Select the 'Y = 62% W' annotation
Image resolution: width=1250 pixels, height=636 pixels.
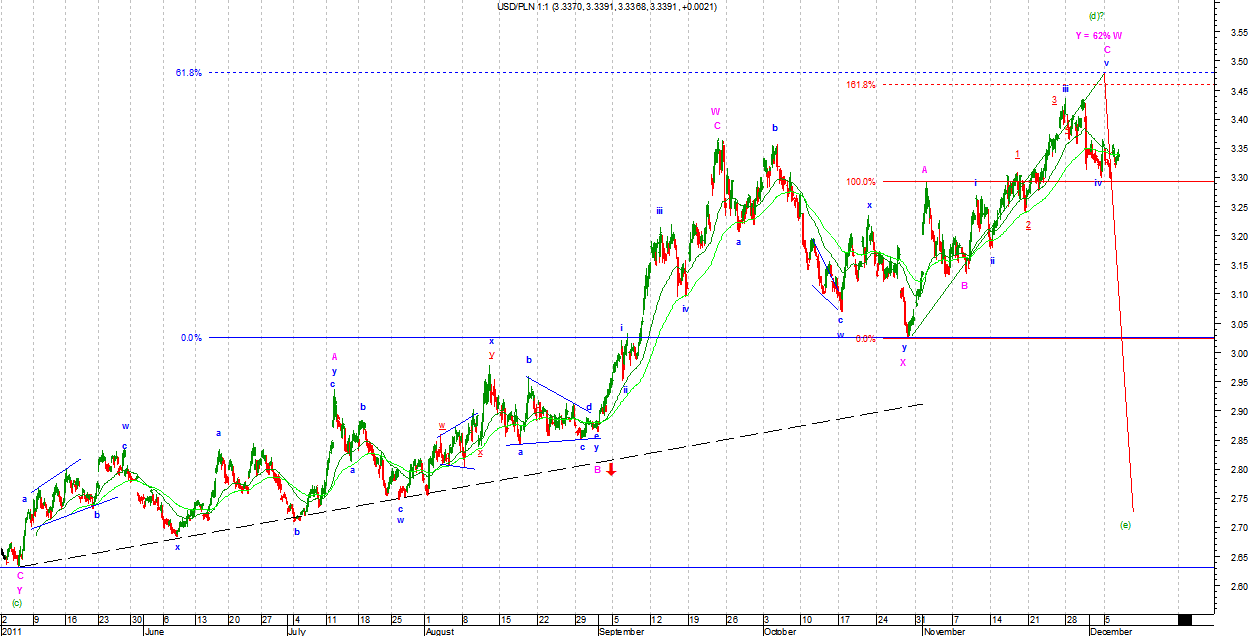pos(1097,35)
